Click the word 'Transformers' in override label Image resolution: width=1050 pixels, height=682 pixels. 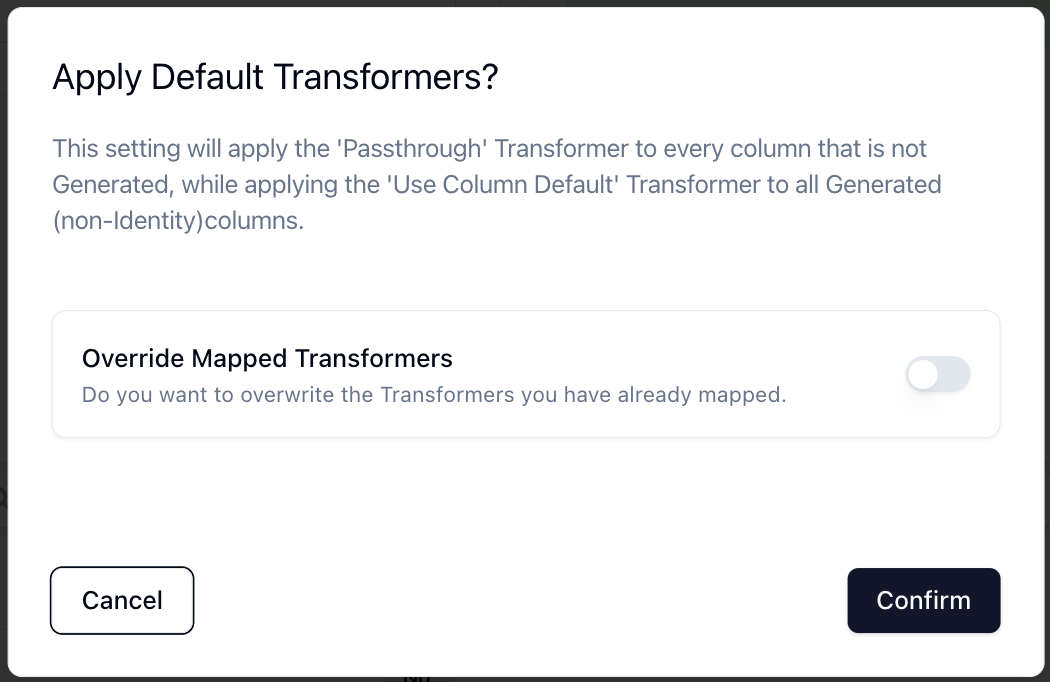point(374,358)
